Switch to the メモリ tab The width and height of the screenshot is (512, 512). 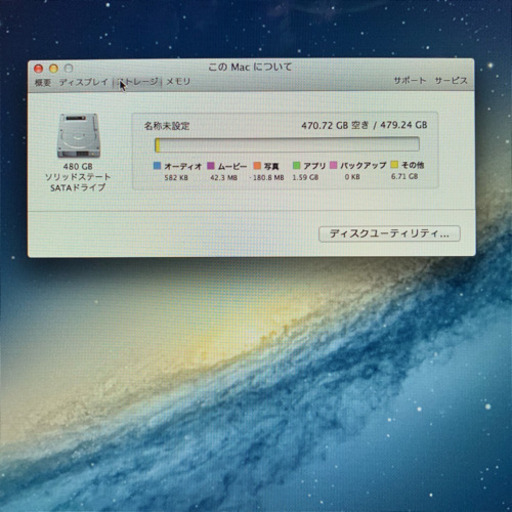178,81
